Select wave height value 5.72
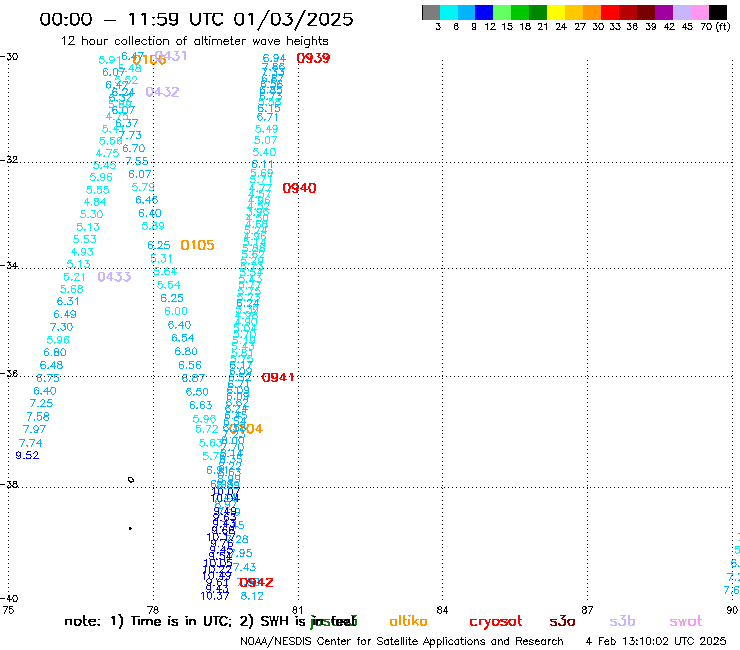The image size is (740, 650). coord(207,429)
